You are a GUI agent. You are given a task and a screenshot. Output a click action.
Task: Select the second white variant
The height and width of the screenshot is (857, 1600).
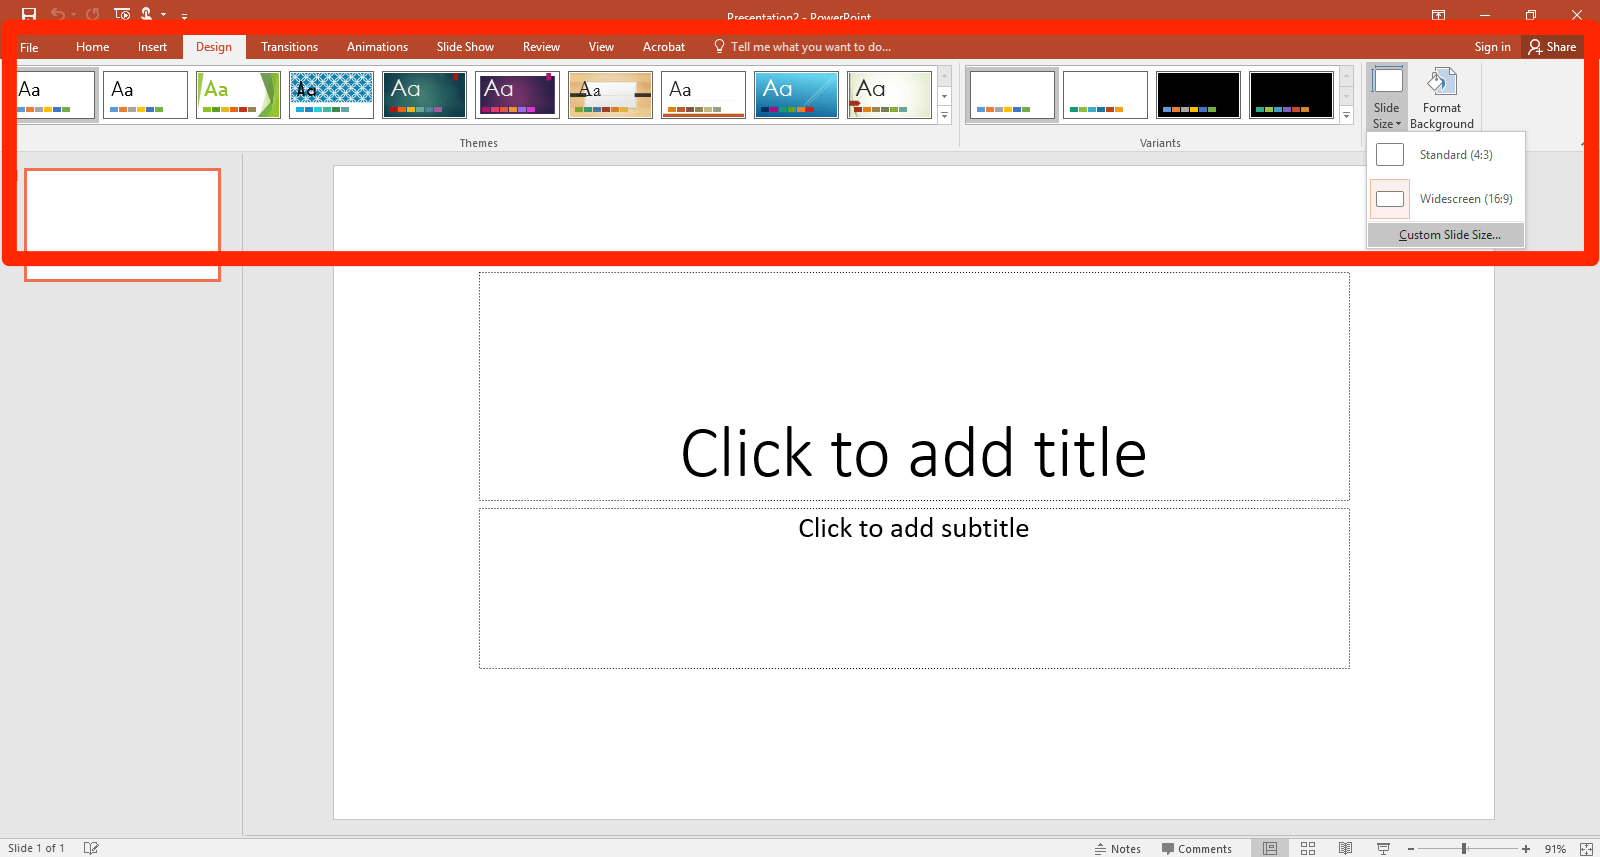[x=1105, y=95]
